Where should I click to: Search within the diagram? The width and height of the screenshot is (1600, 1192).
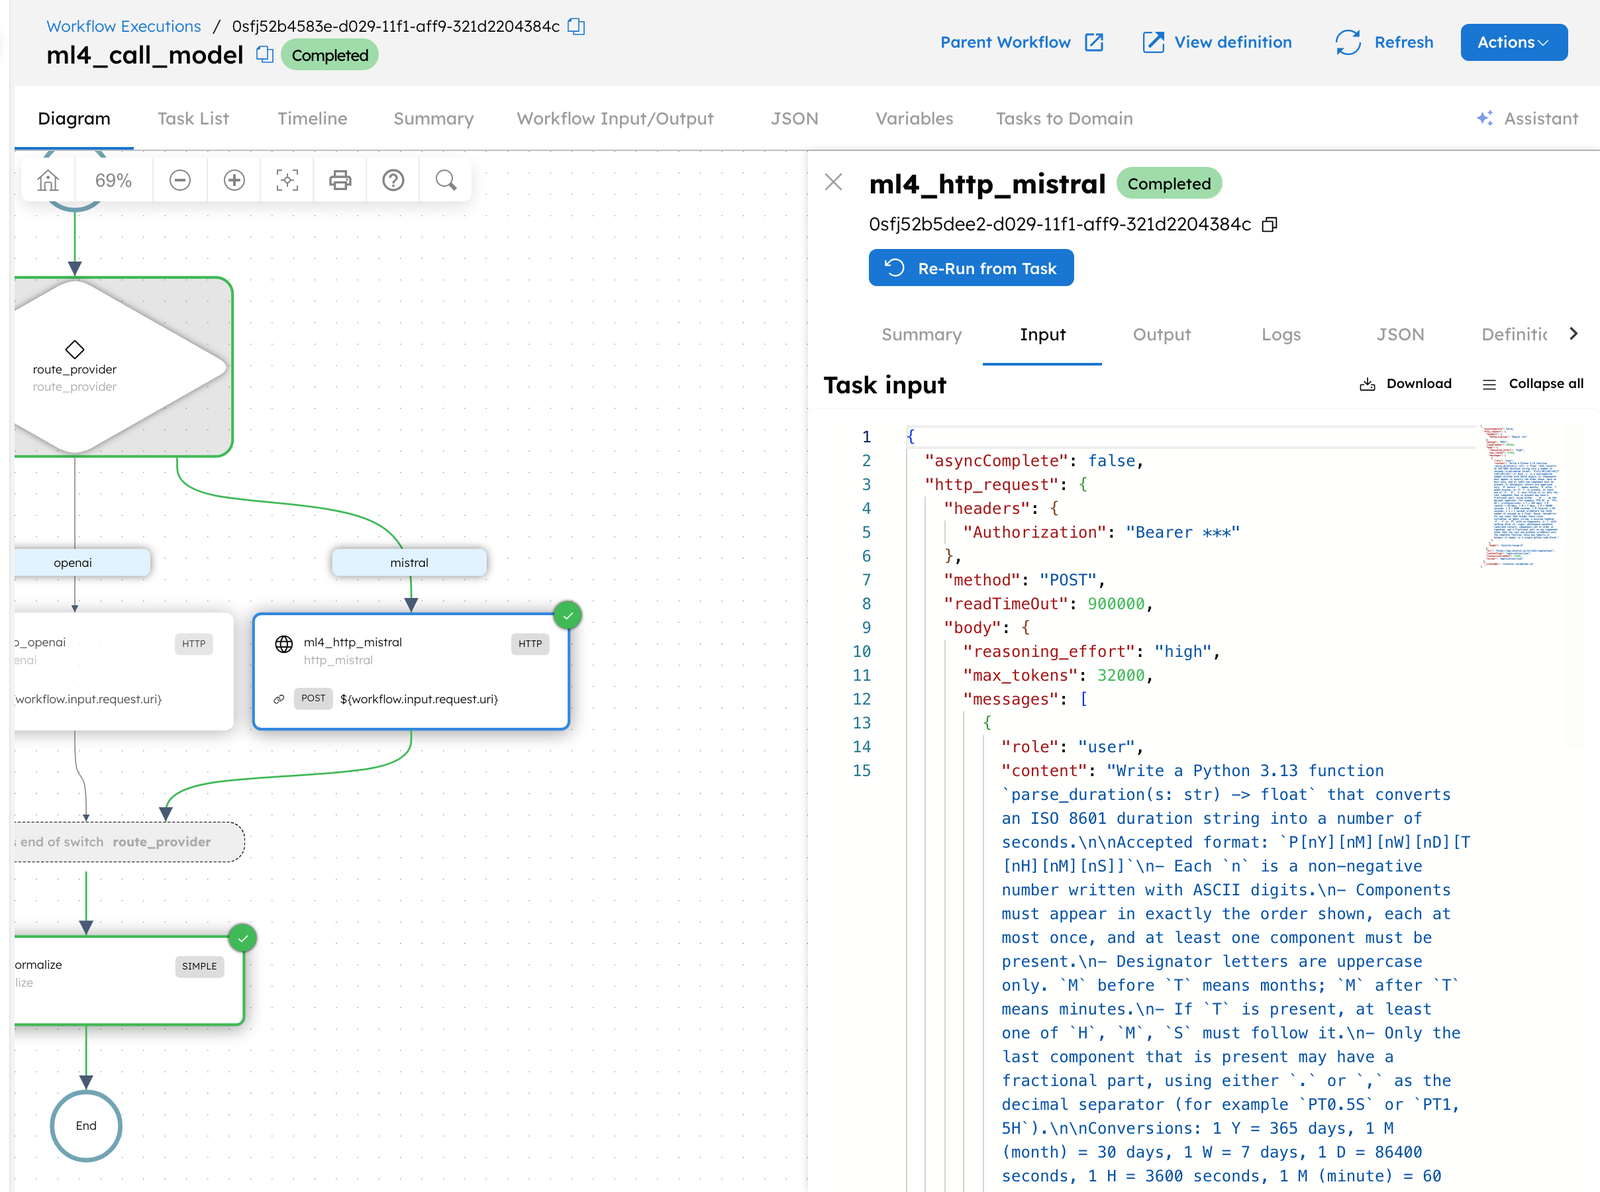coord(446,180)
